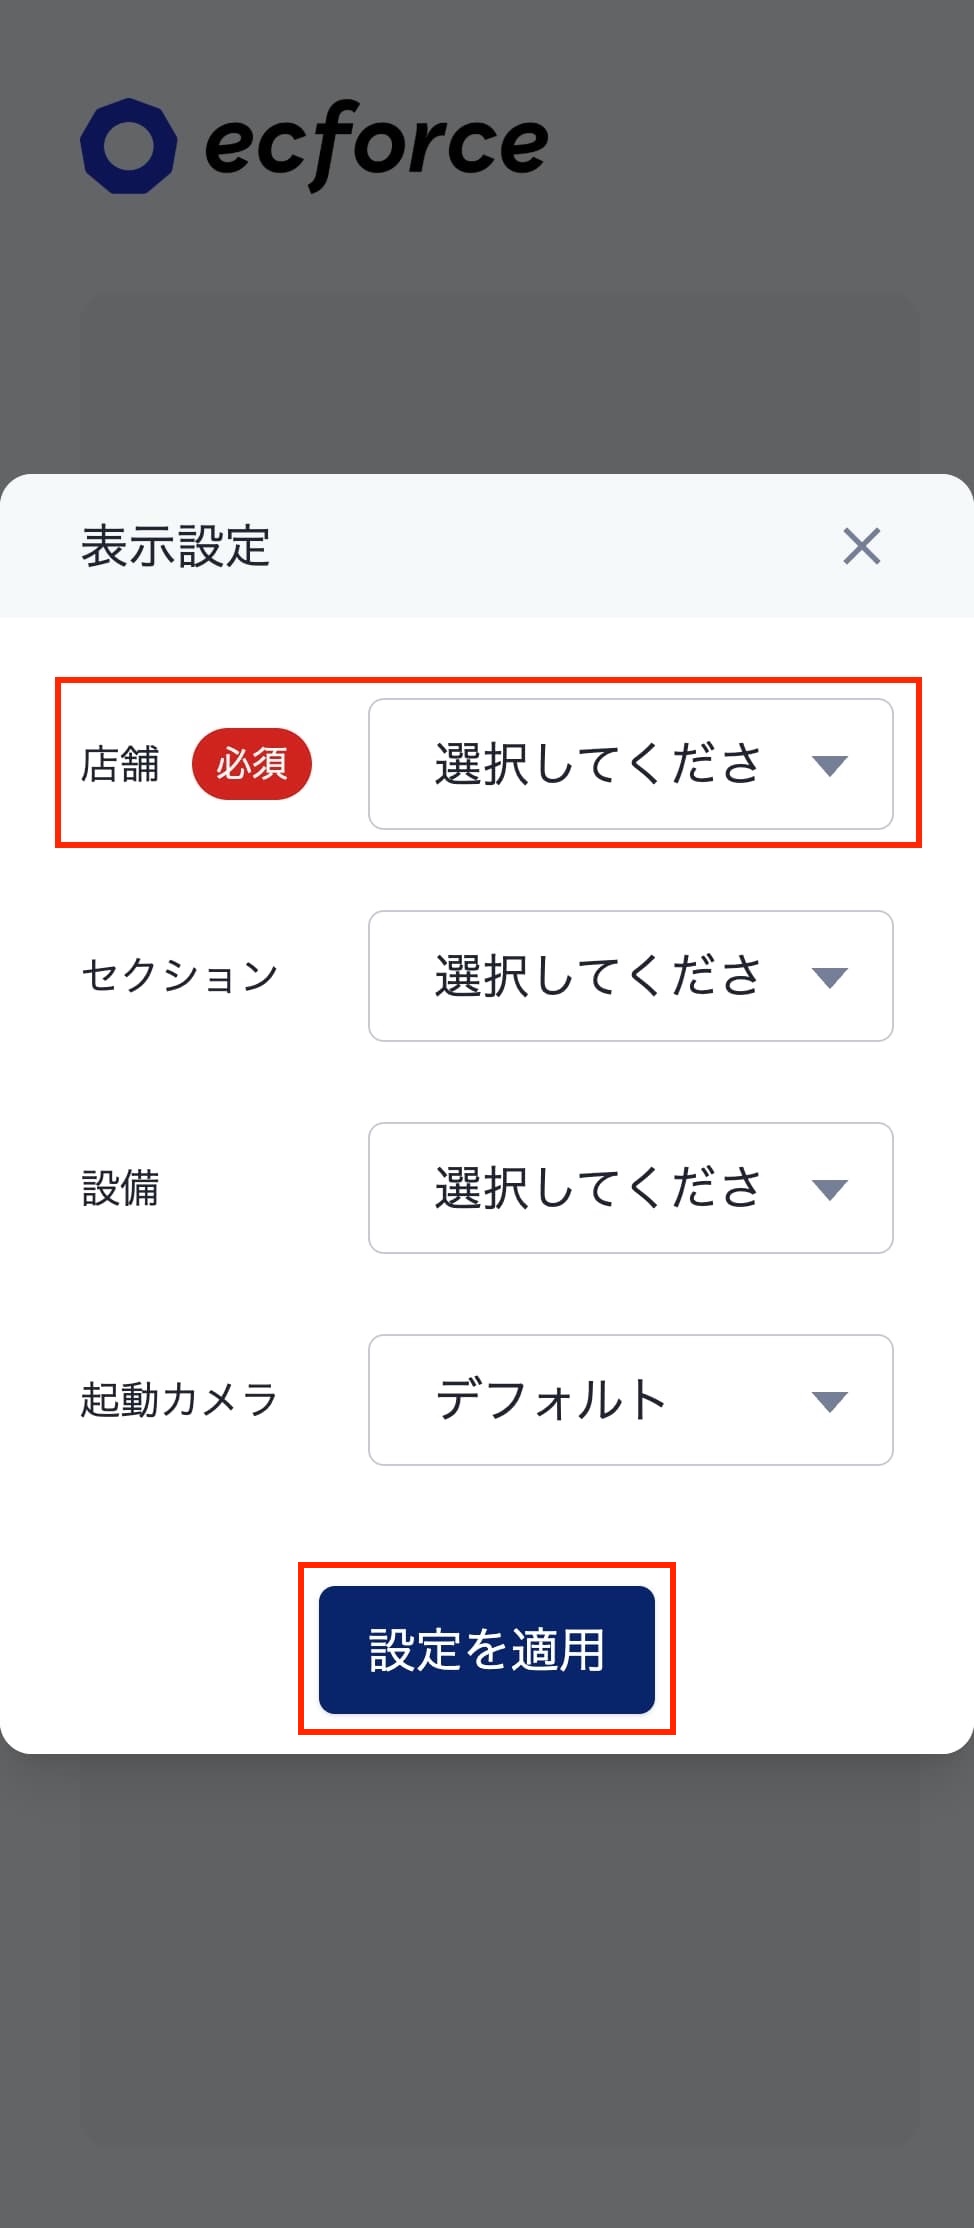Open the 店舗 select box

point(631,764)
